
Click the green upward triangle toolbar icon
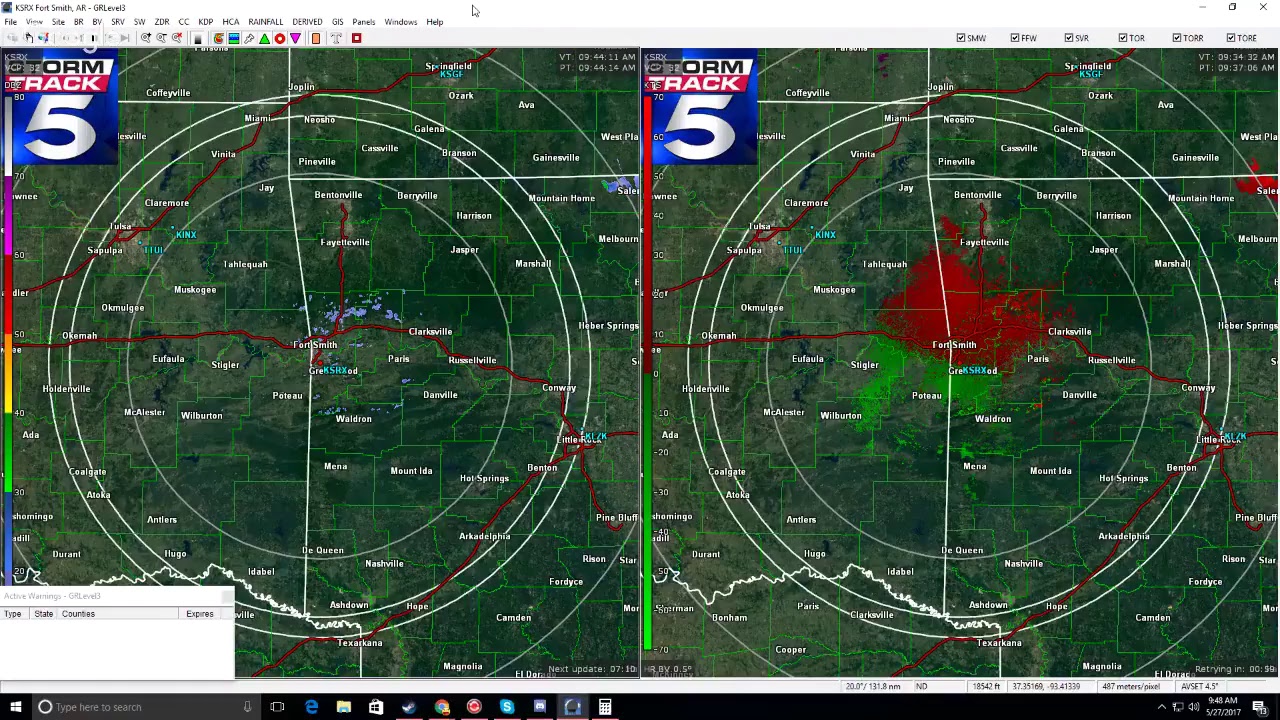pos(264,38)
